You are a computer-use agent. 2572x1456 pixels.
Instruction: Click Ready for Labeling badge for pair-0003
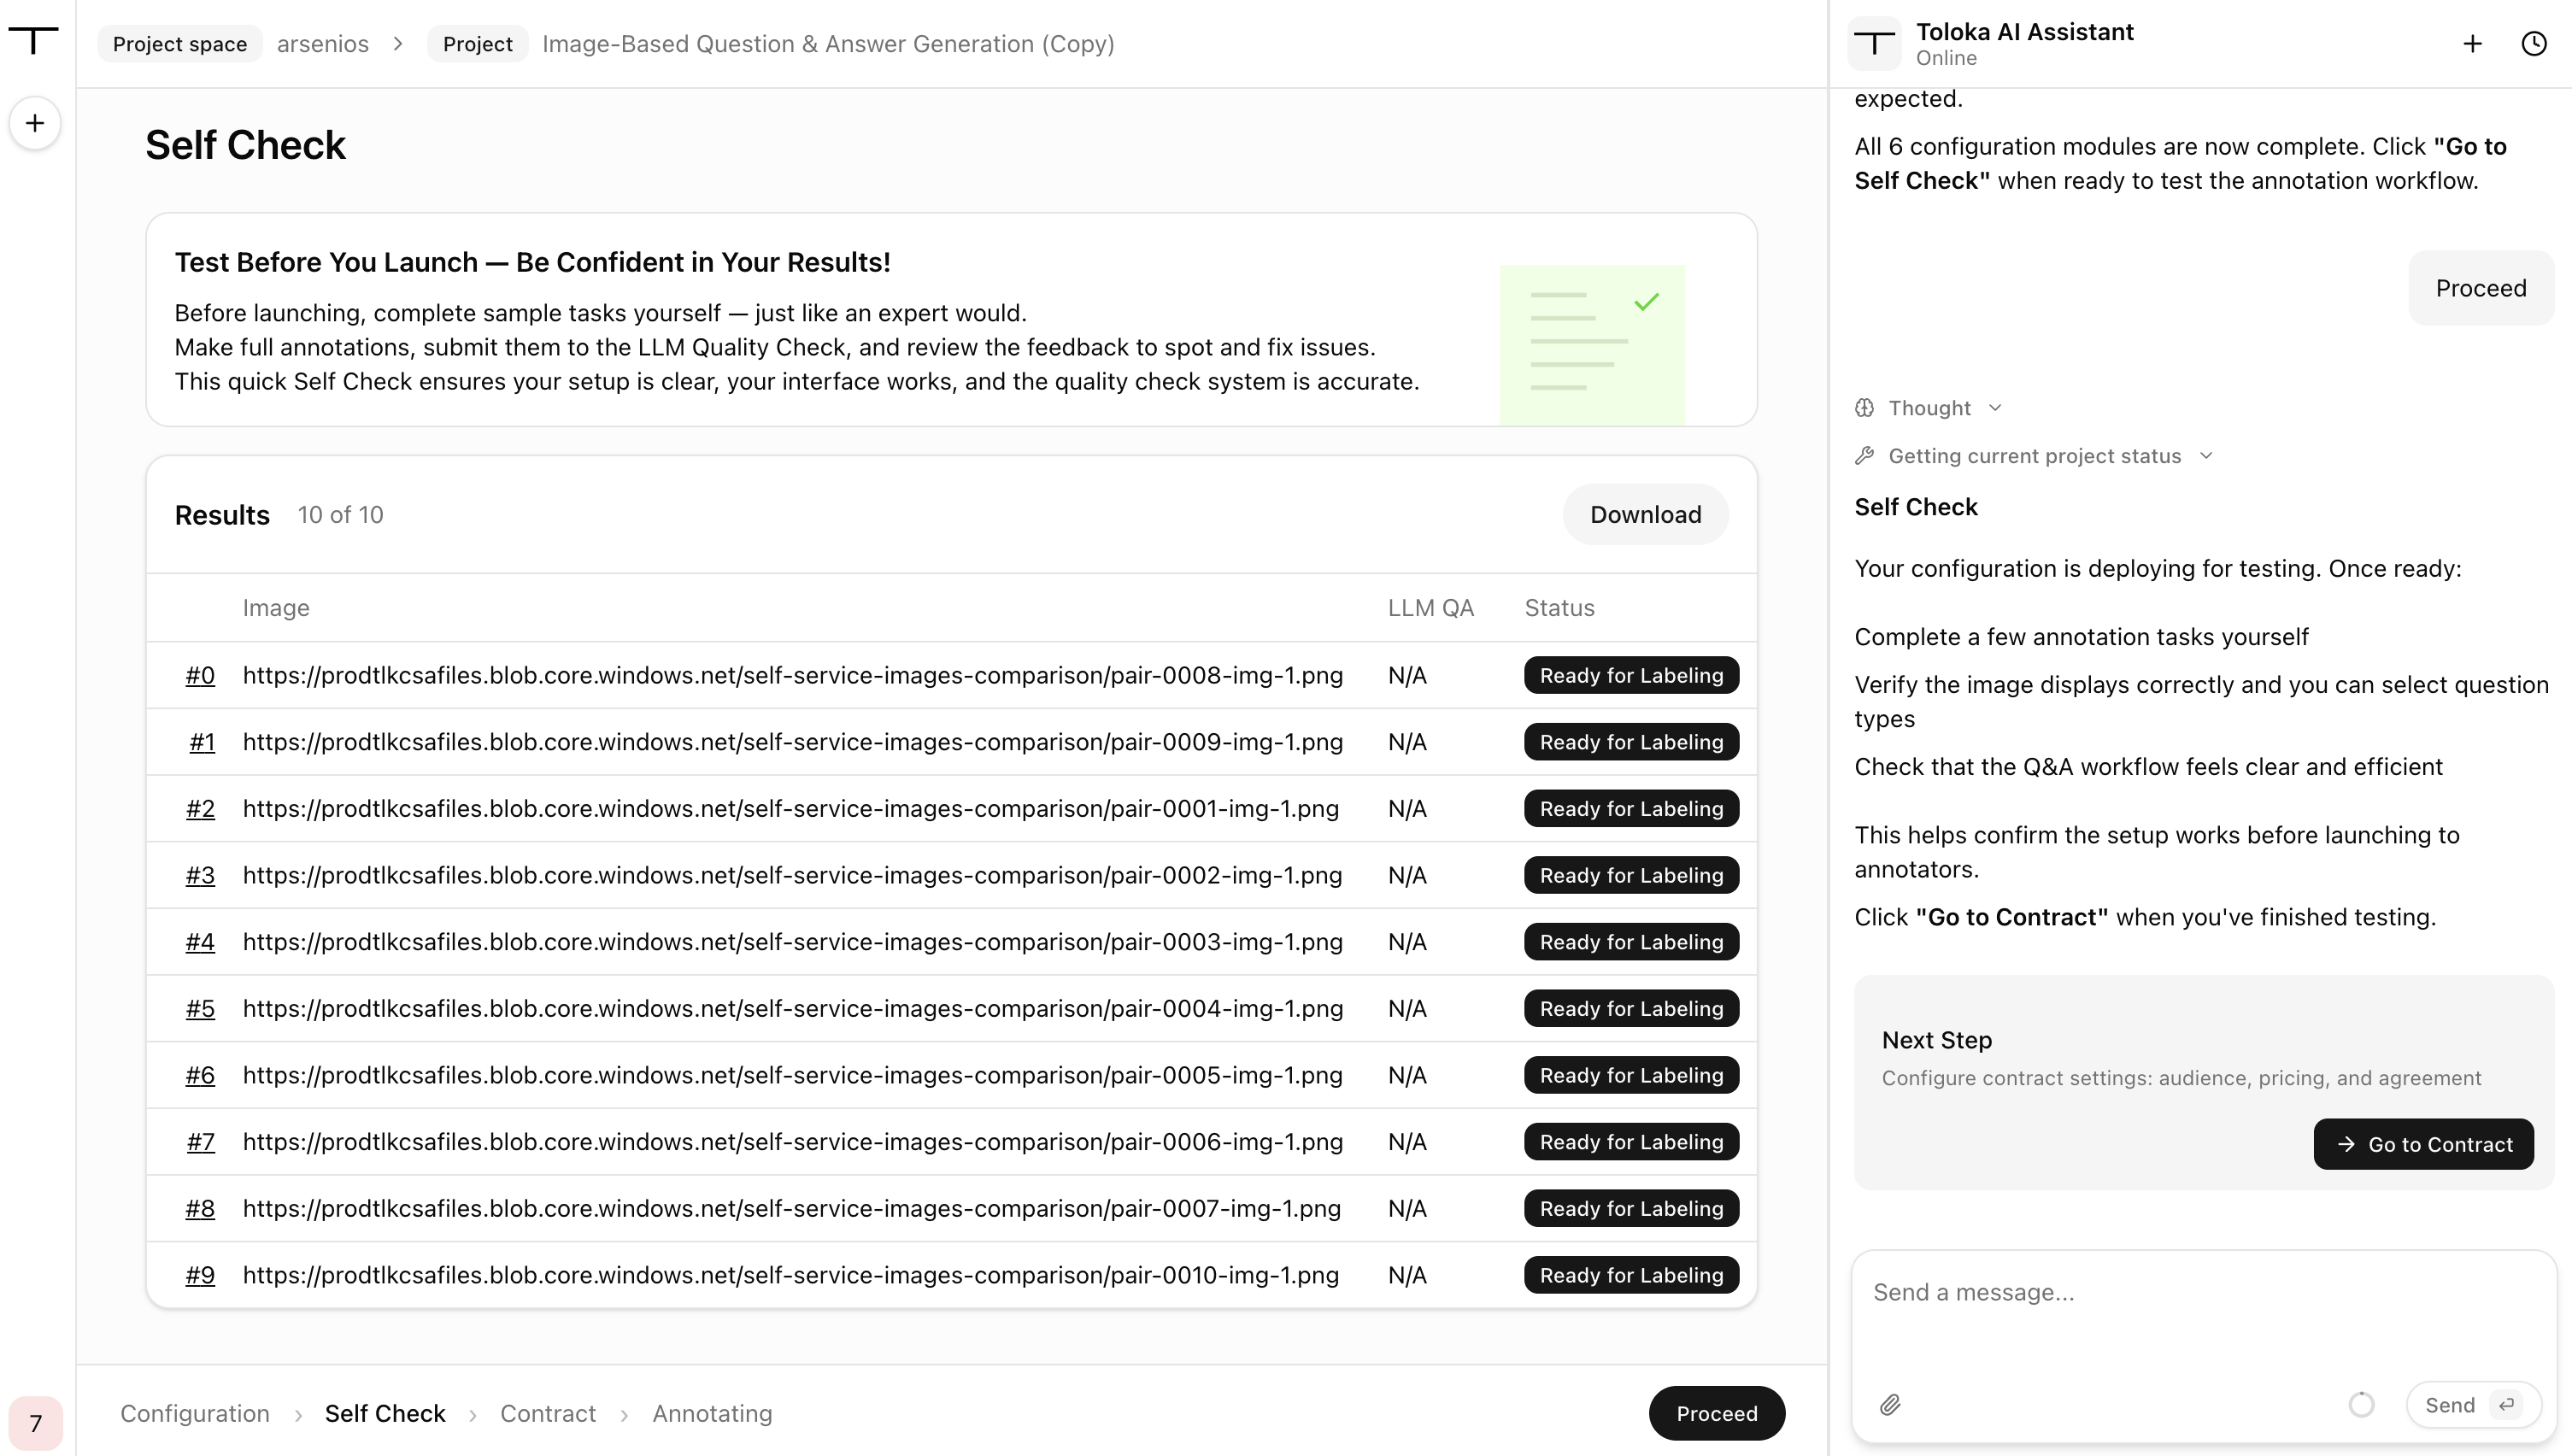[x=1631, y=942]
